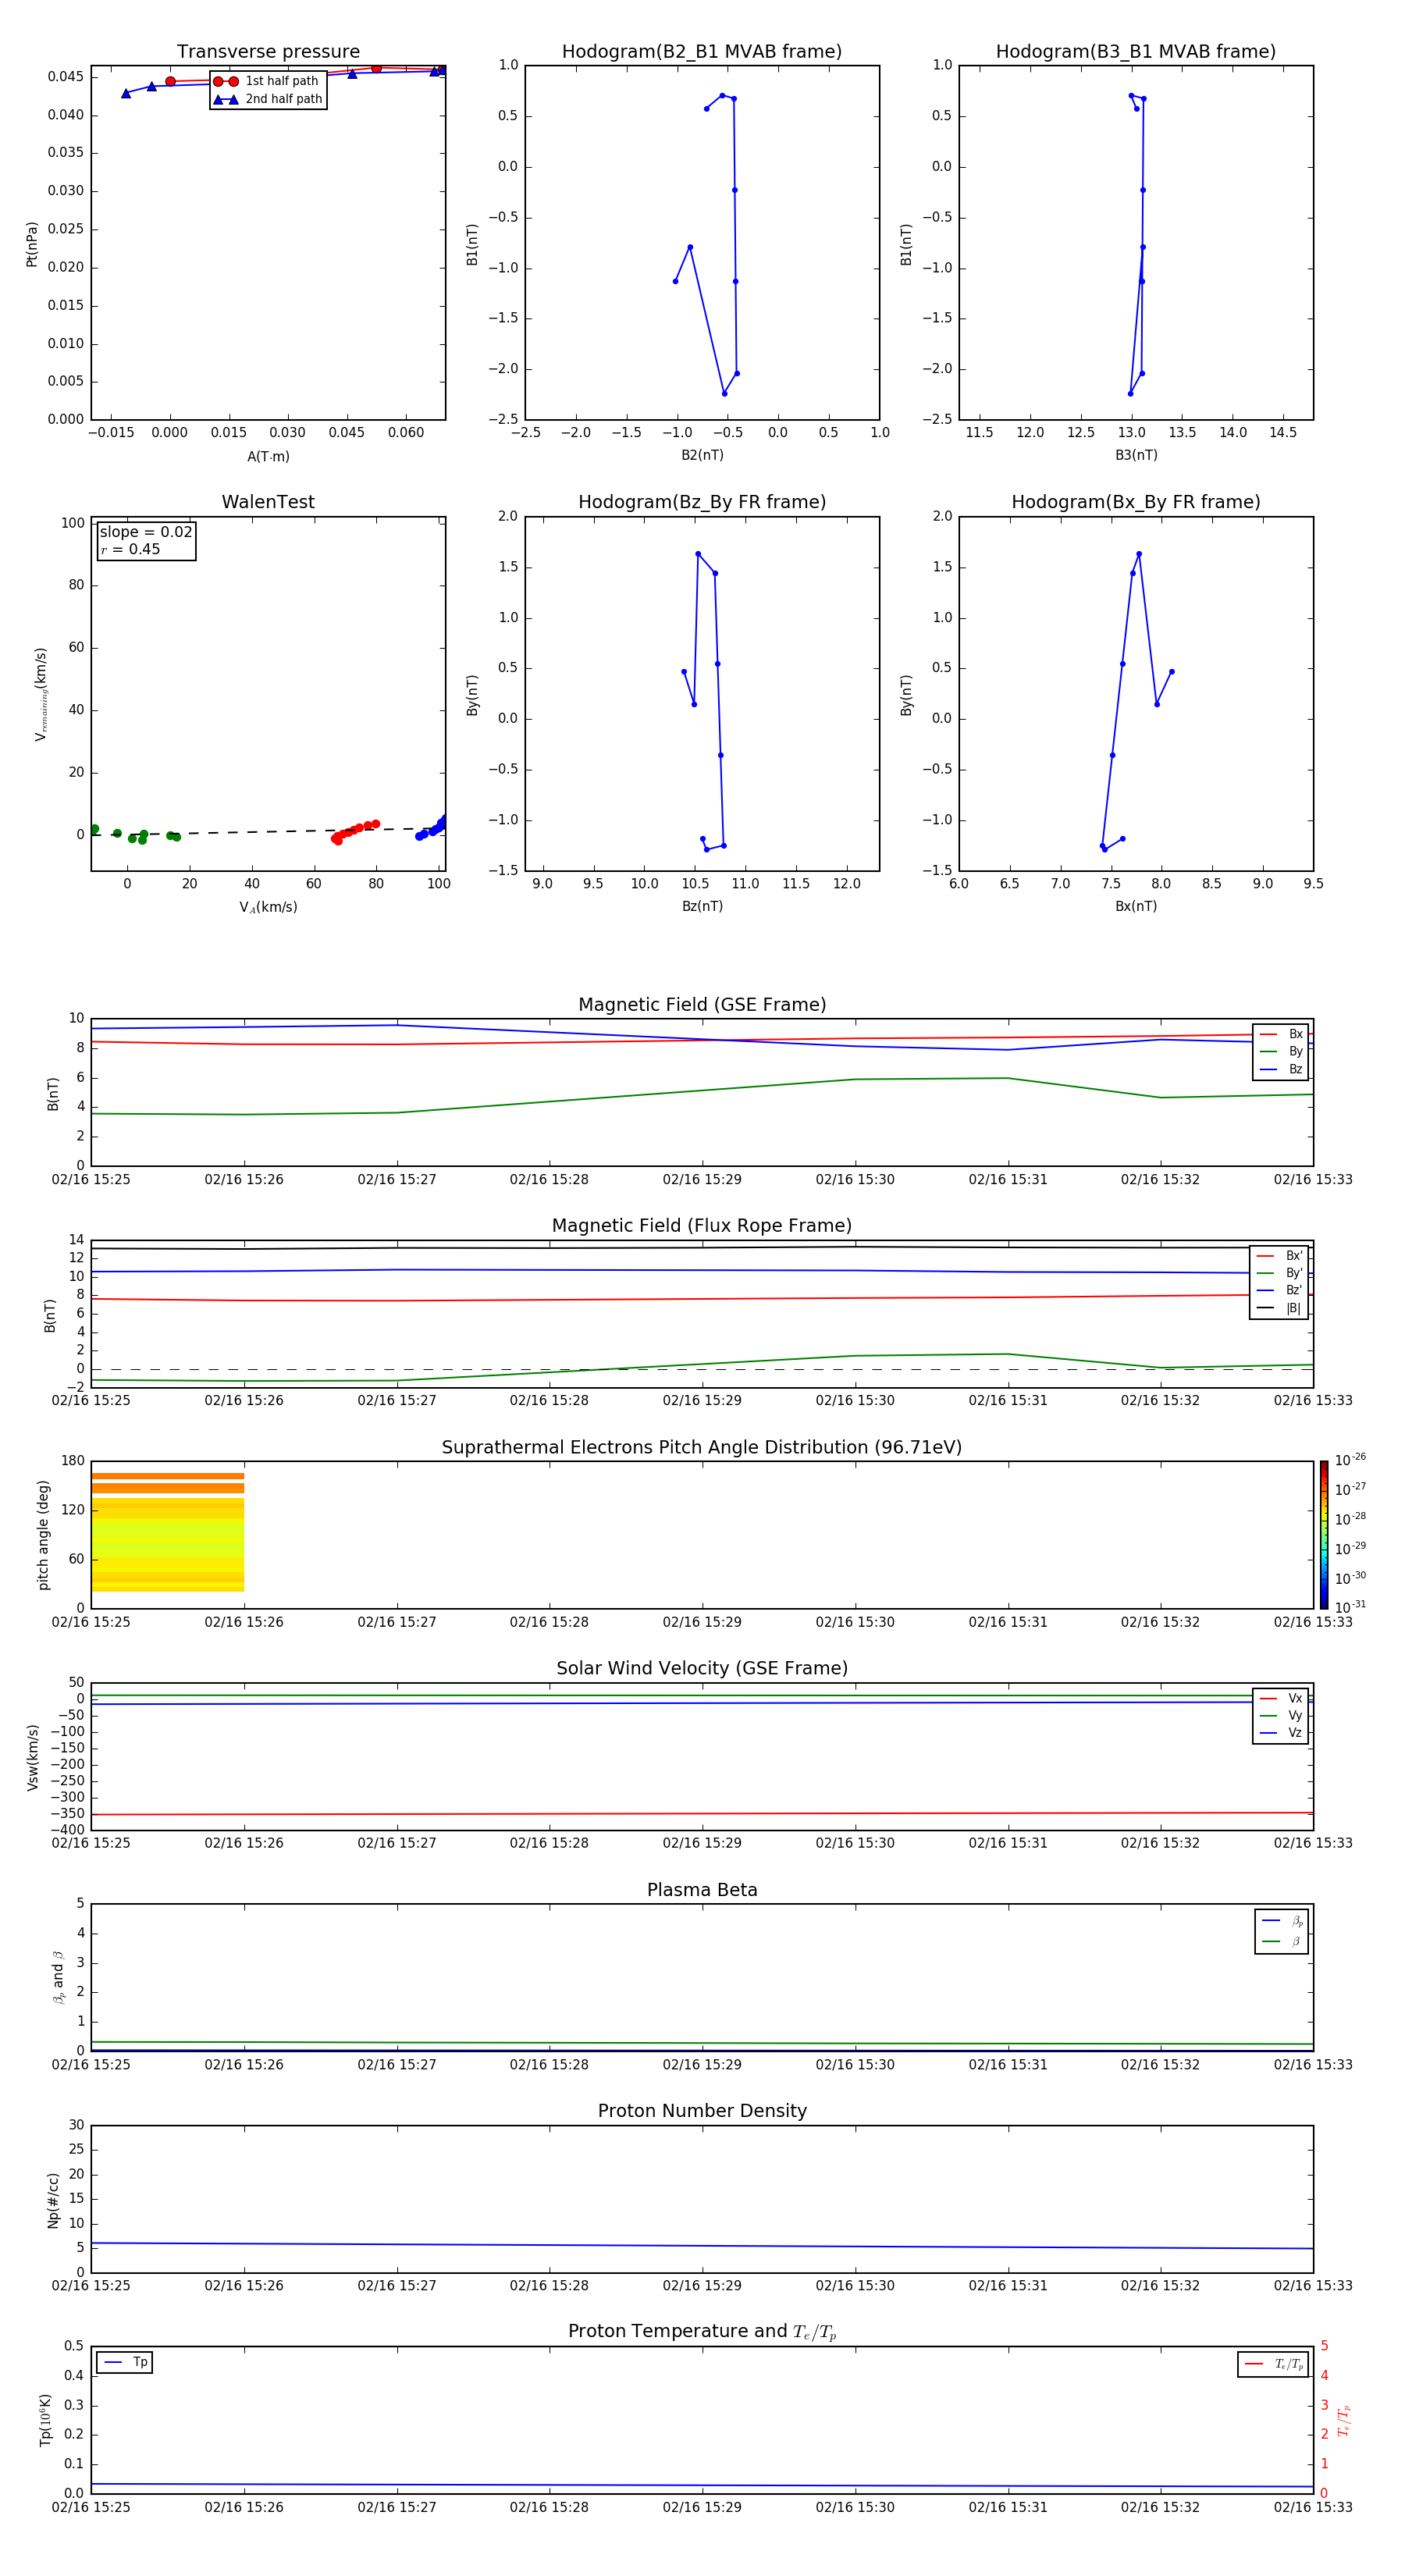
Task: Click the 'Solar Wind Velocity (GSE Frame)' title
Action: [702, 1669]
